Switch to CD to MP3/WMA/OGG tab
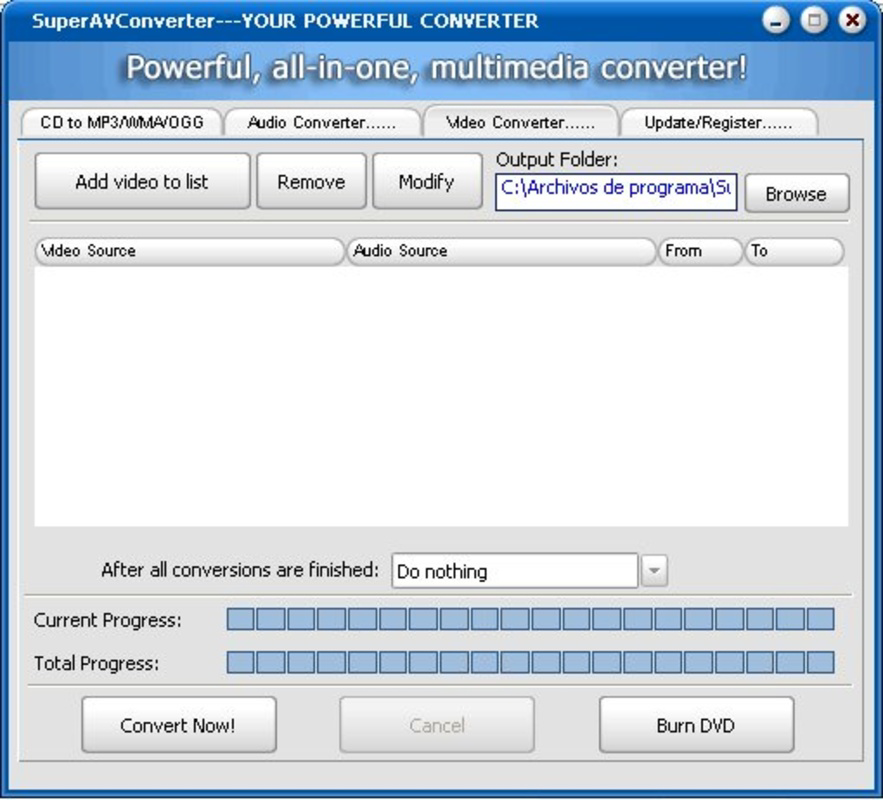Image resolution: width=883 pixels, height=800 pixels. [122, 122]
